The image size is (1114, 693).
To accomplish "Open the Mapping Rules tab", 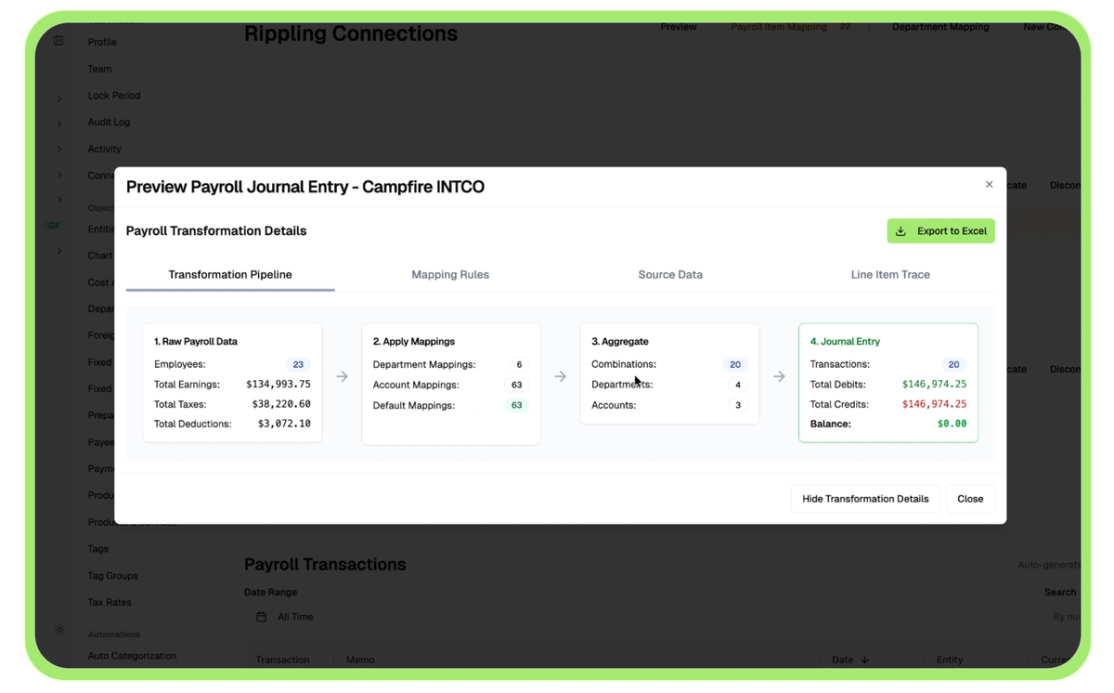I will pyautogui.click(x=450, y=274).
